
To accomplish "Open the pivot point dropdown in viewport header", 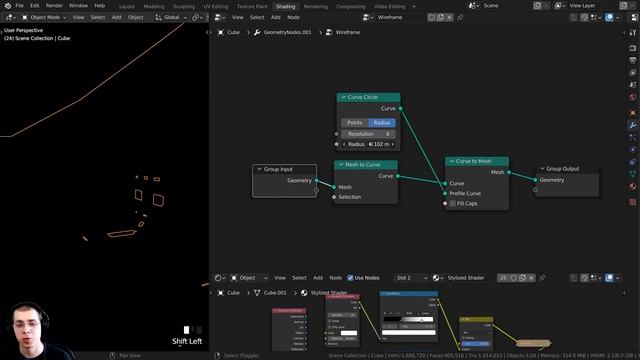I will click(198, 18).
